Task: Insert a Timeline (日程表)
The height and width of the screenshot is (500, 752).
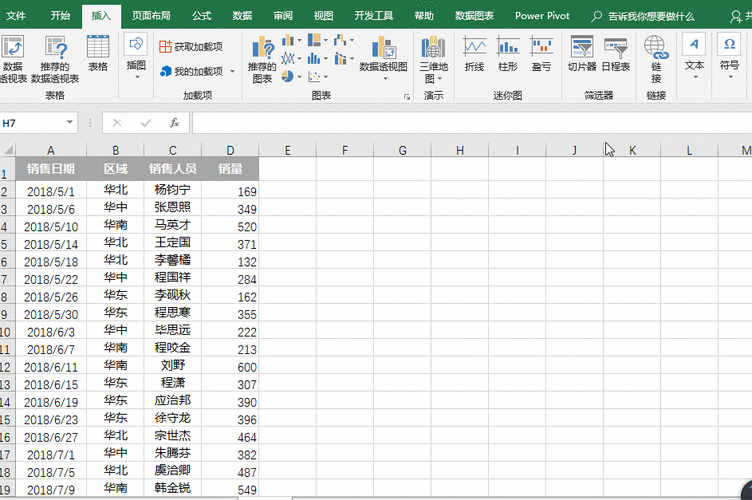Action: [x=616, y=53]
